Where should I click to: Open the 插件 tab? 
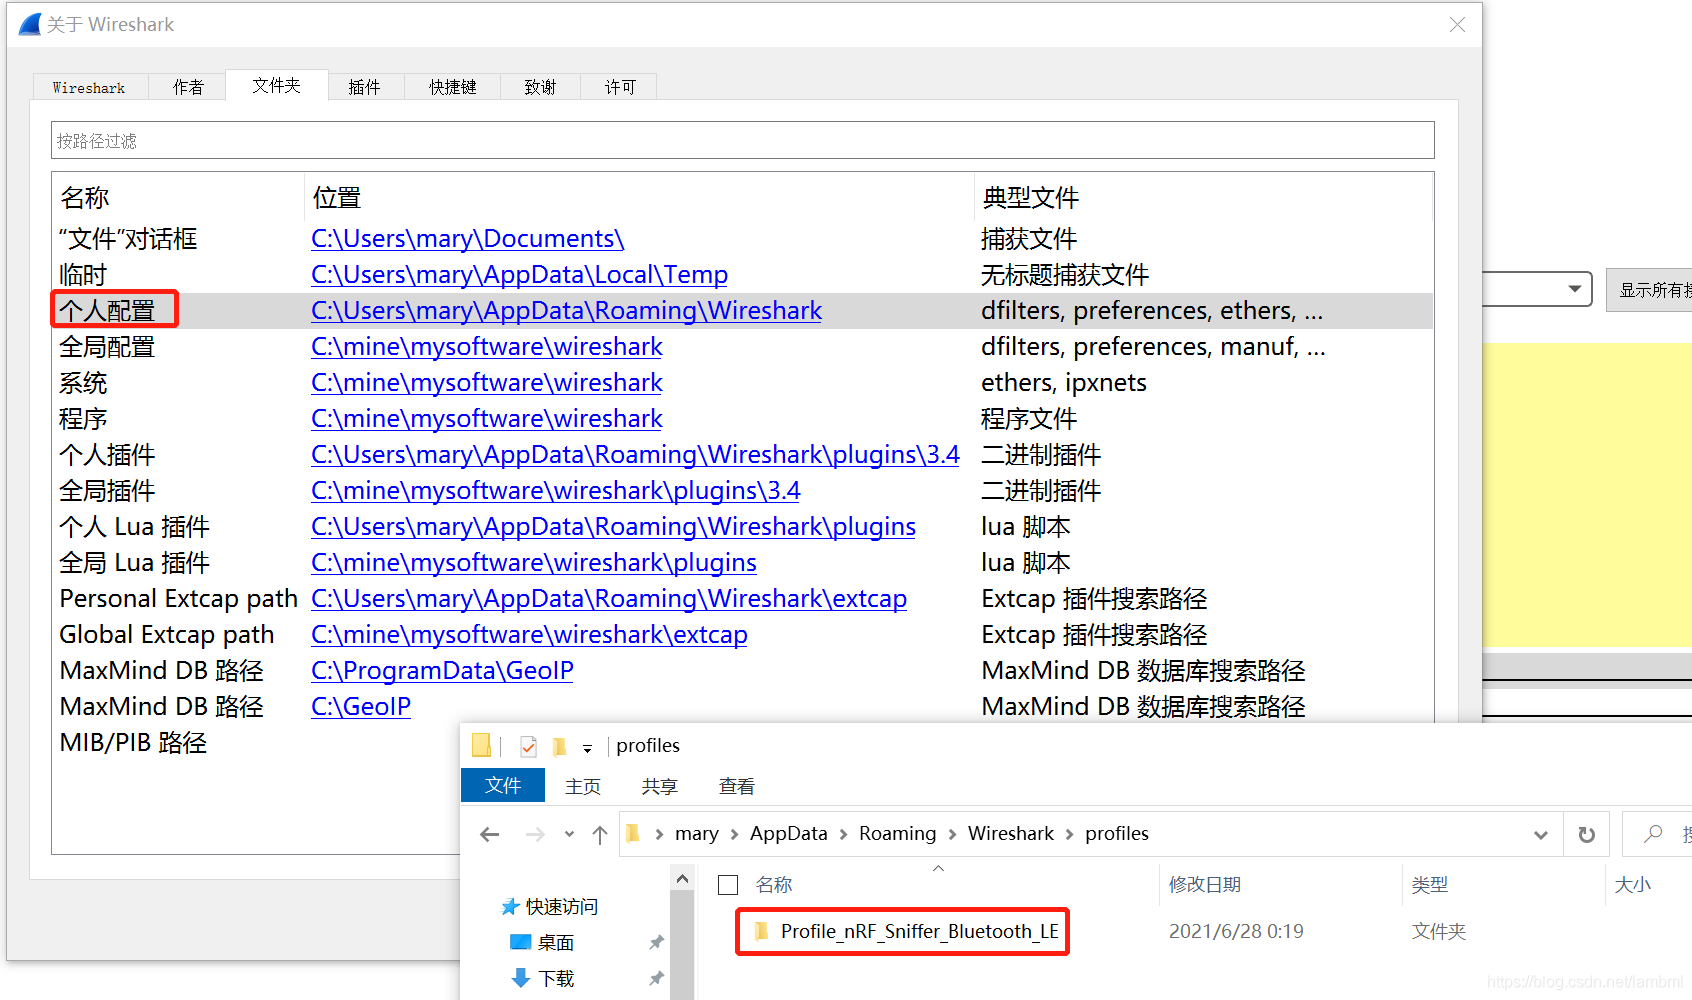point(365,87)
